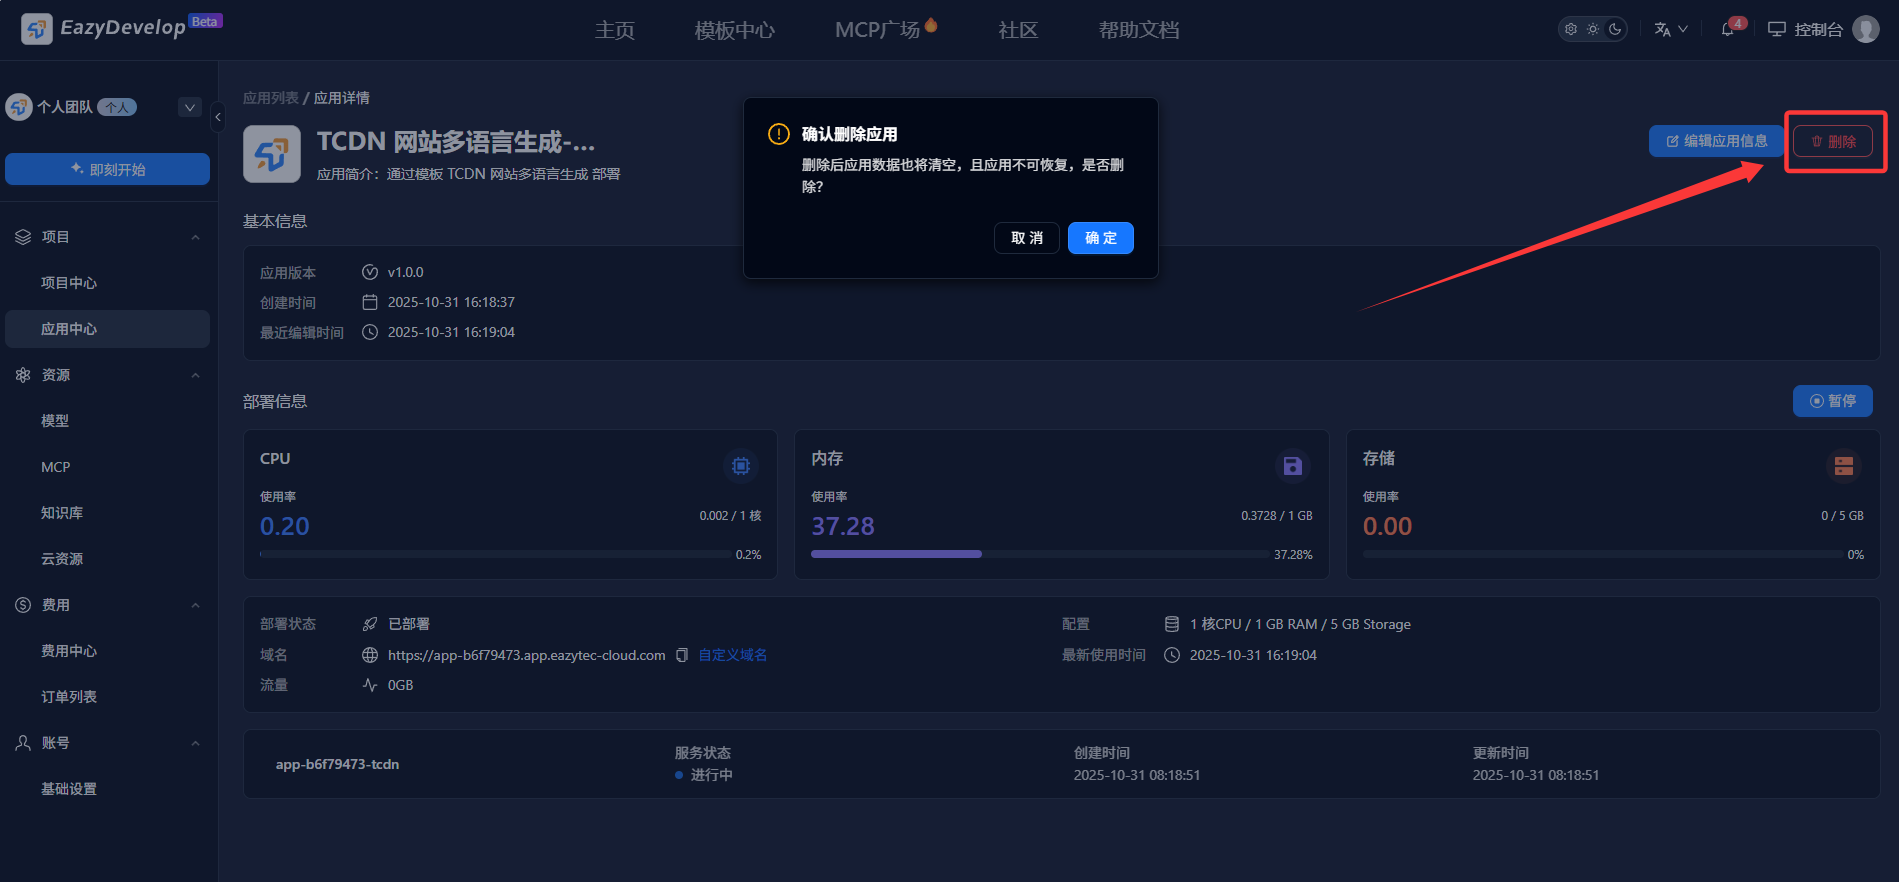Viewport: 1899px width, 882px height.
Task: Click the memory usage progress bar
Action: pyautogui.click(x=1040, y=554)
